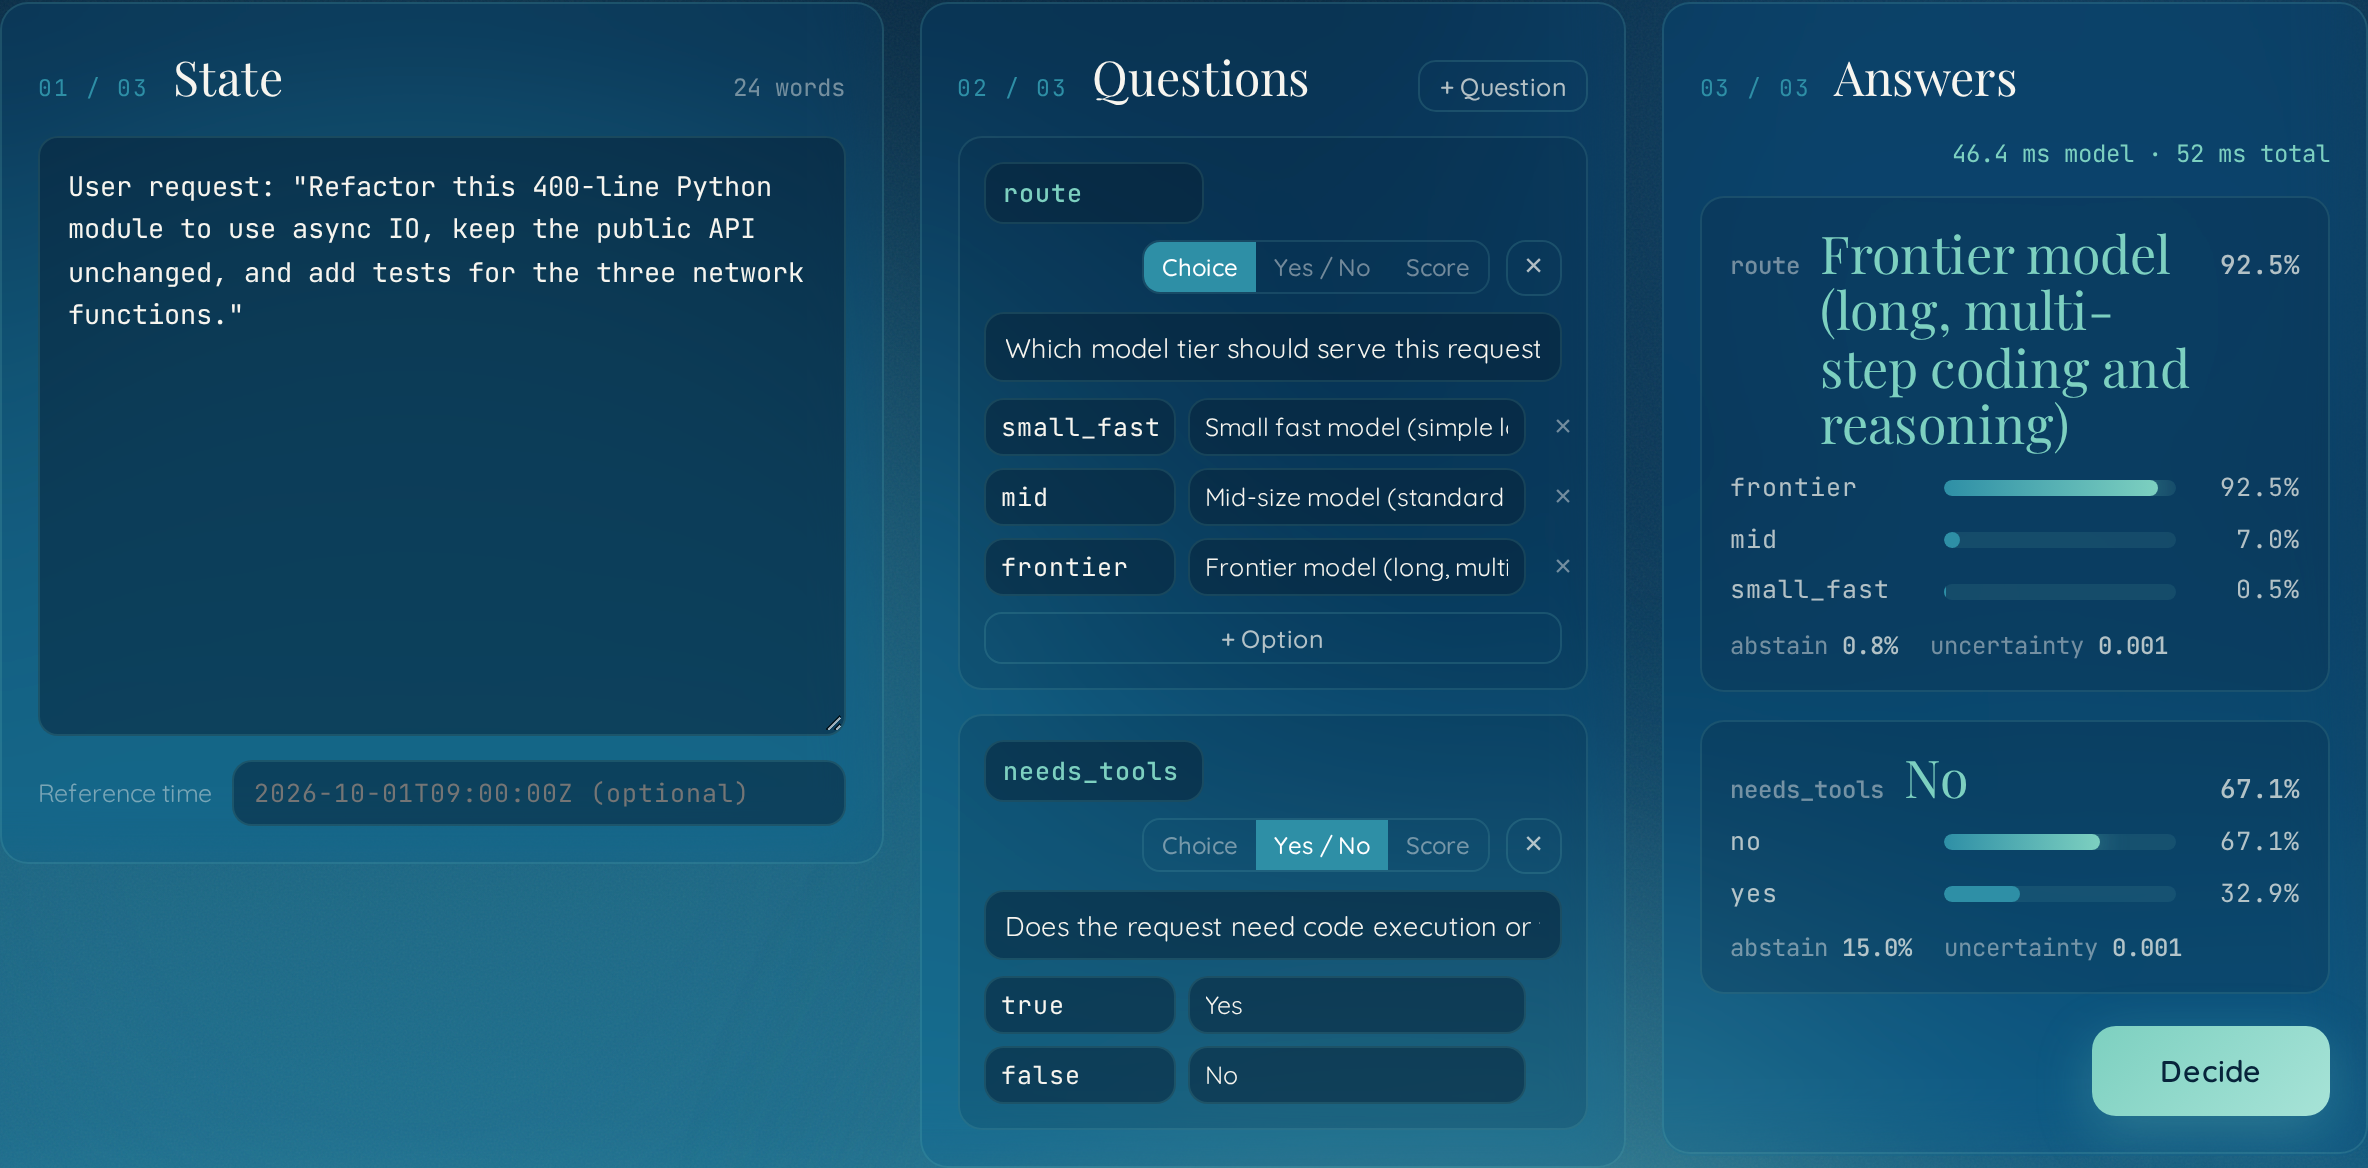Remove the mid option with its X
Image resolution: width=2368 pixels, height=1168 pixels.
pyautogui.click(x=1563, y=497)
